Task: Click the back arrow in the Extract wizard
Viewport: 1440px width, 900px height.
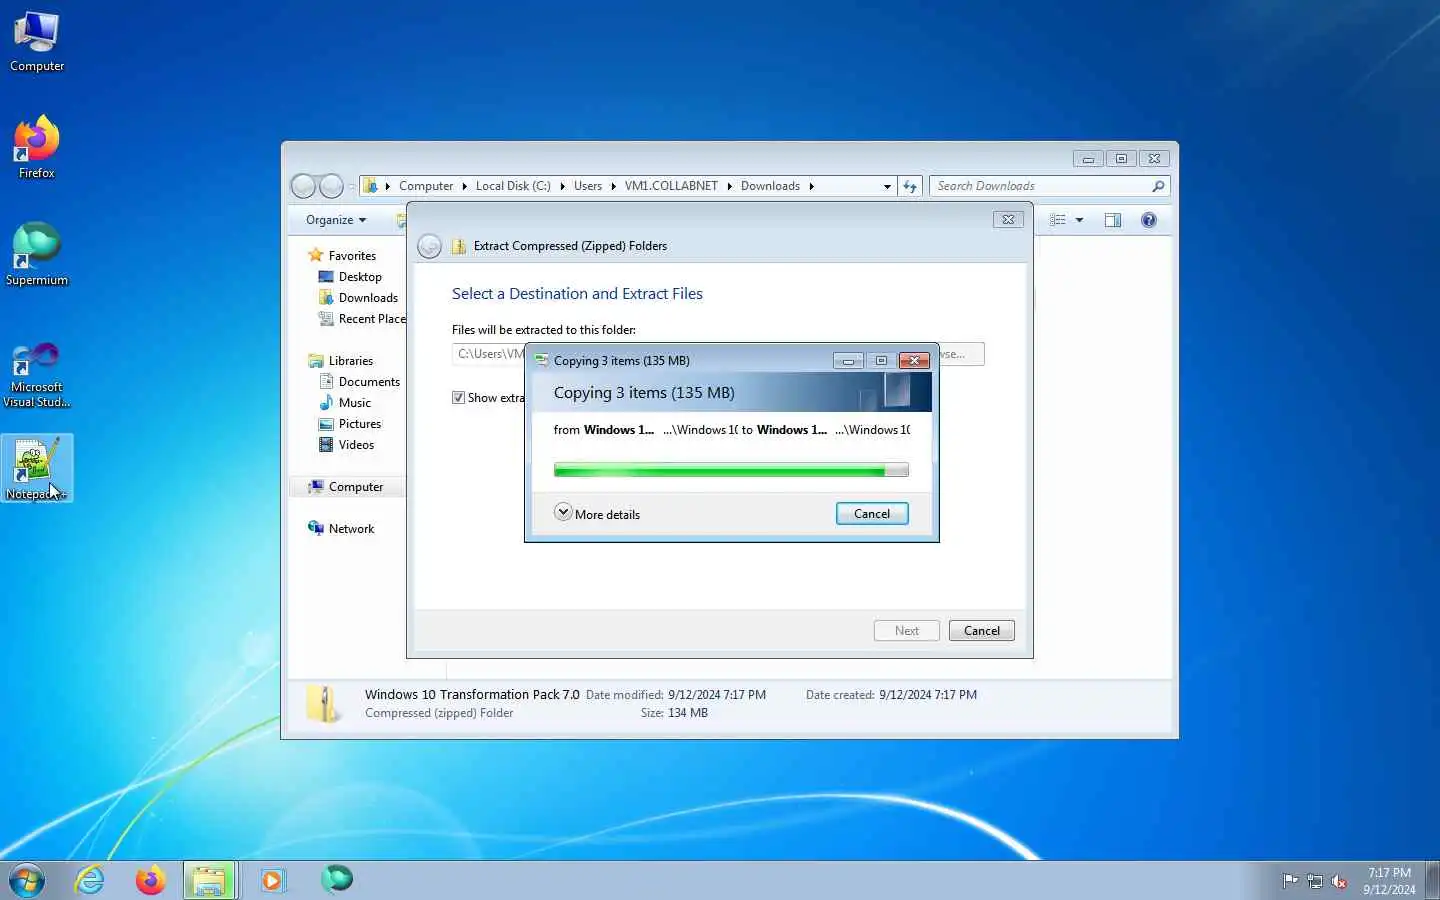Action: click(429, 246)
